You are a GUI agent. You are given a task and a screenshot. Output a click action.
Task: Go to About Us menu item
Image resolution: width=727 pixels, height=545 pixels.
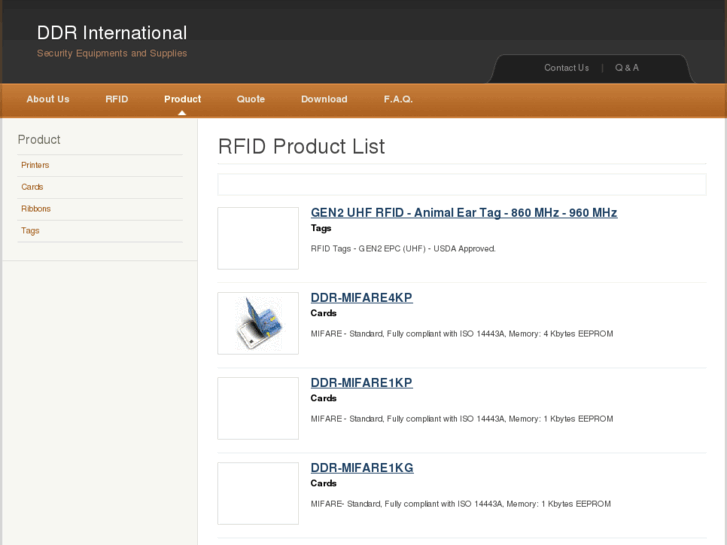coord(48,99)
